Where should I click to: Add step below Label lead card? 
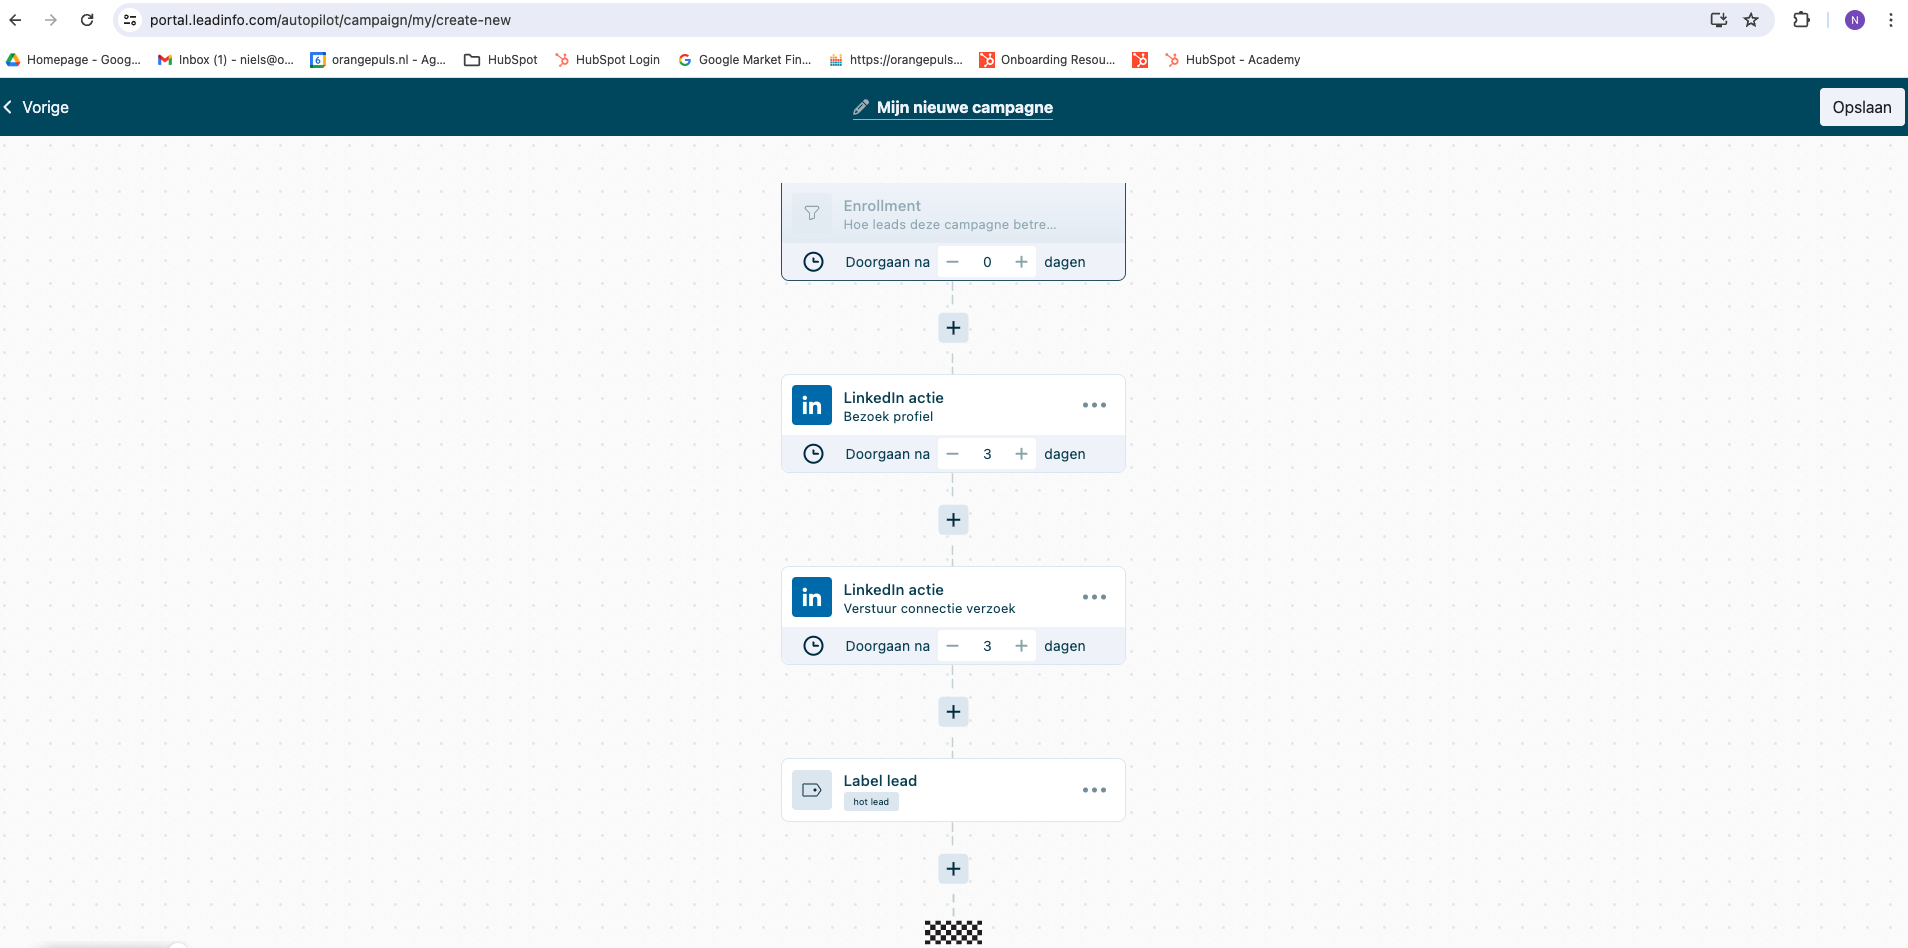pyautogui.click(x=953, y=869)
